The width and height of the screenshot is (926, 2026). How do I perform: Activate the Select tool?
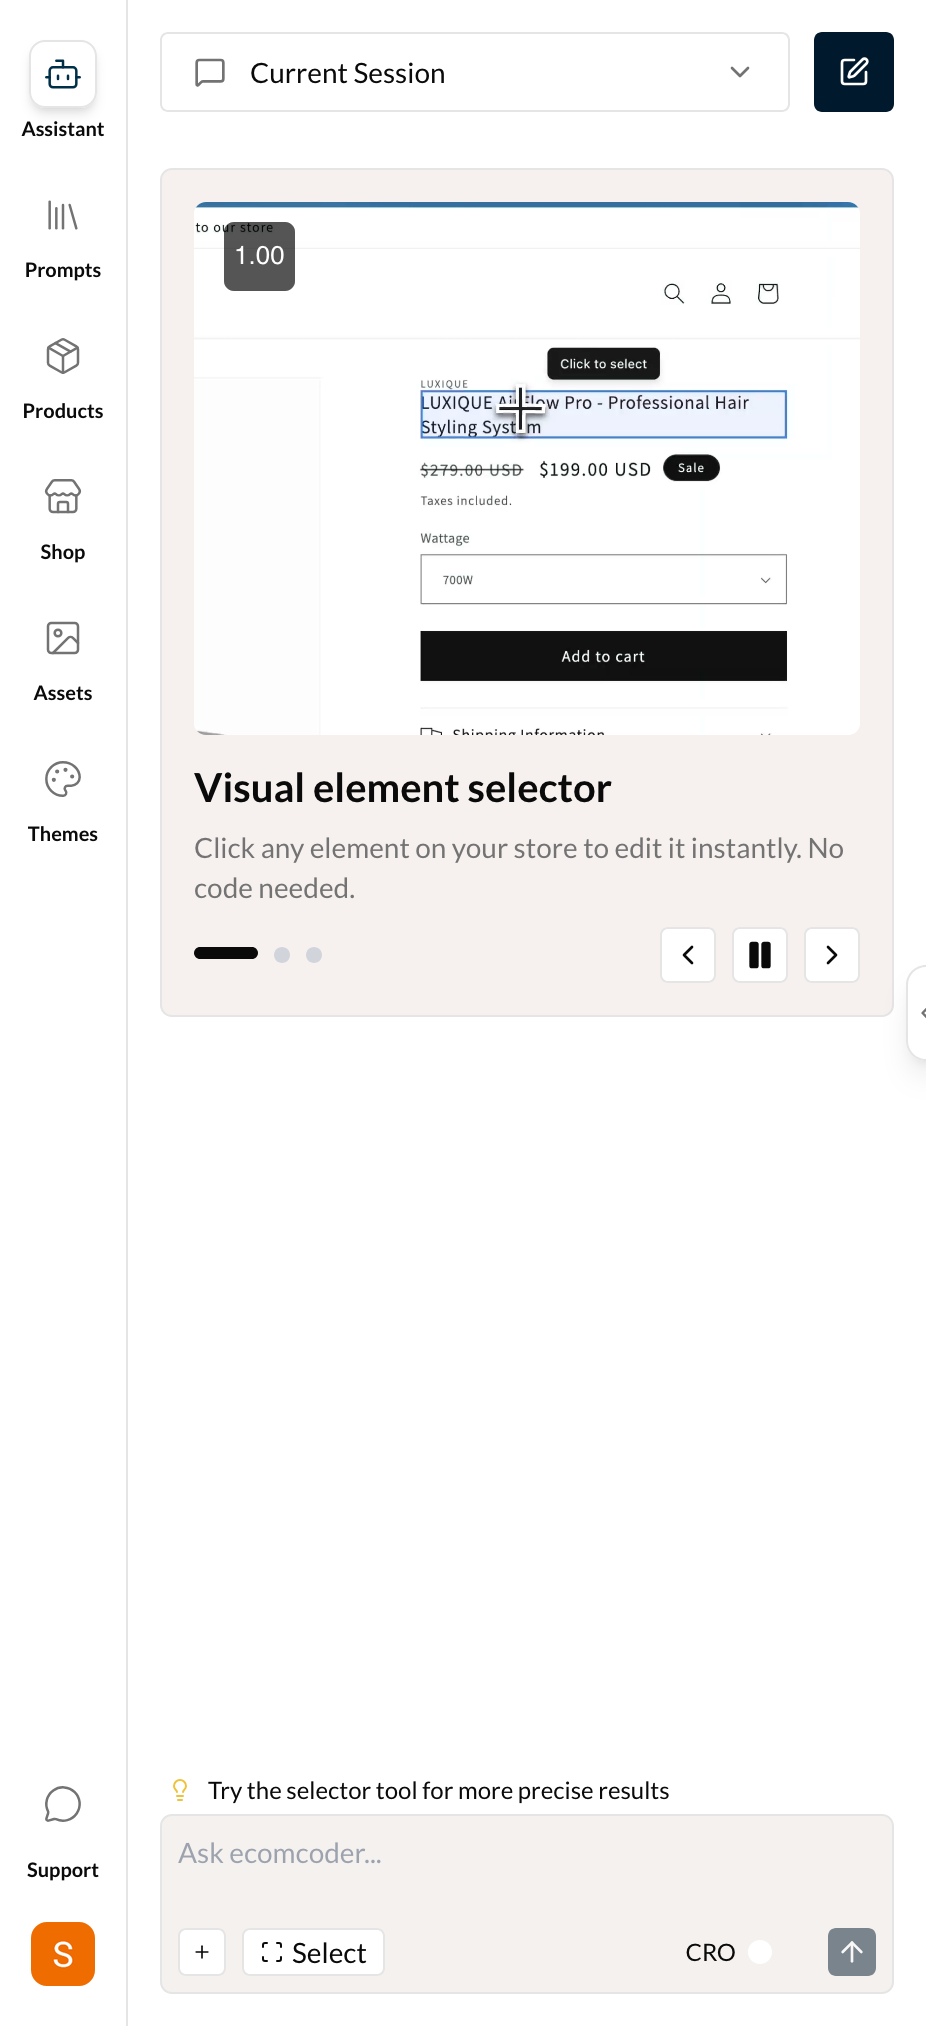[313, 1952]
